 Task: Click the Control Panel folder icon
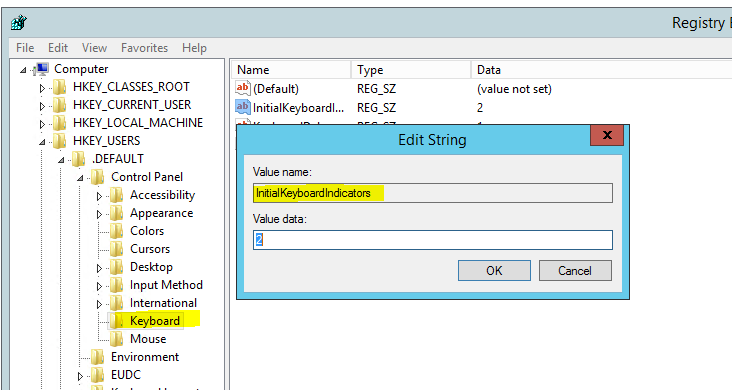click(x=97, y=177)
